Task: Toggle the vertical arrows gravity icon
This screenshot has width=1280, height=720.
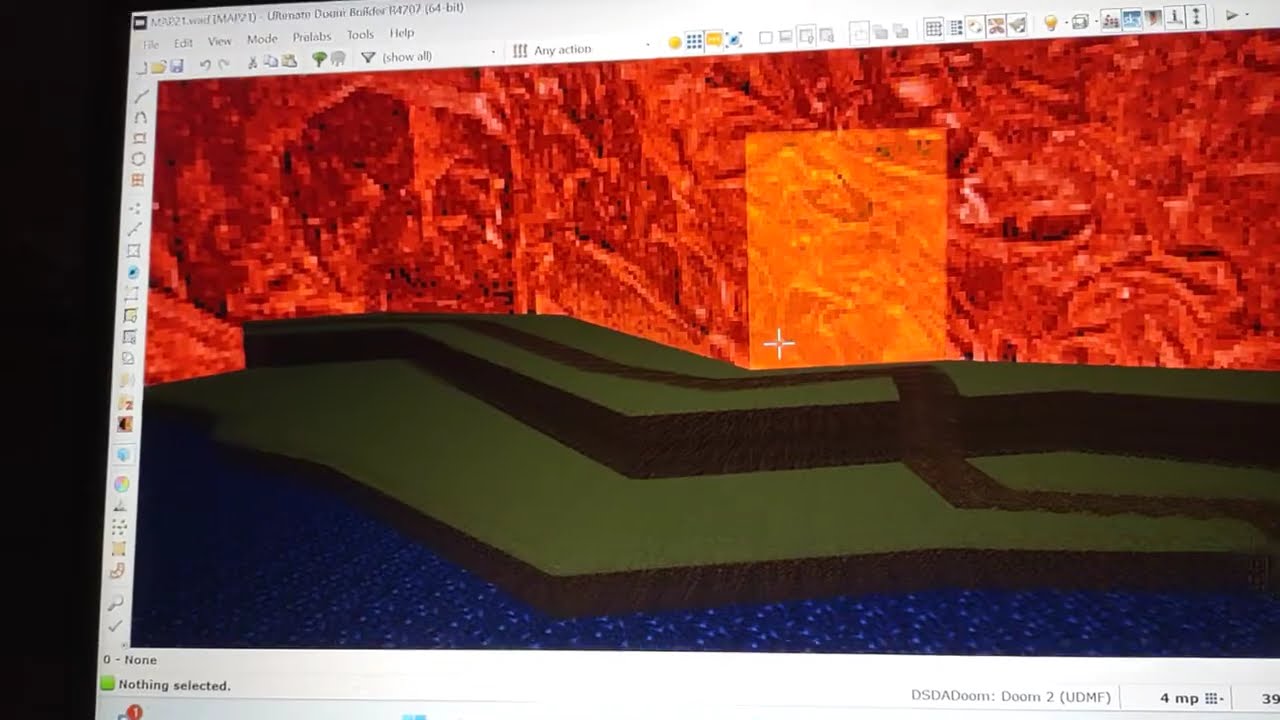Action: click(x=1196, y=15)
